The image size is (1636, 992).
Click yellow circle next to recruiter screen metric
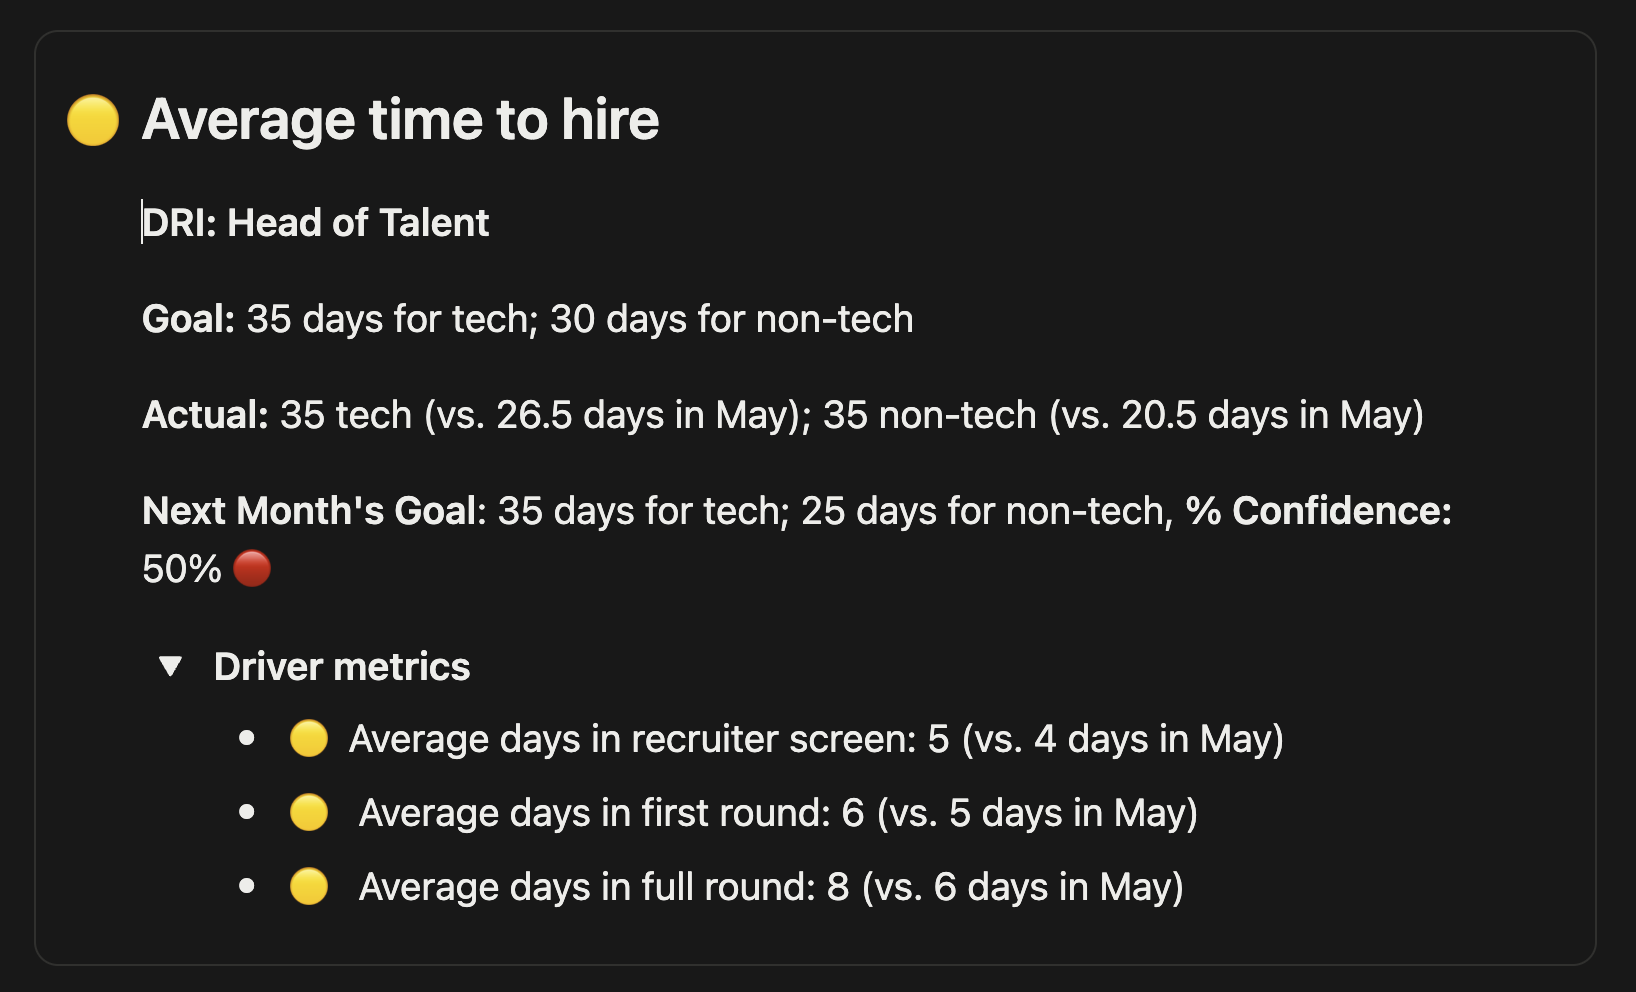coord(309,739)
